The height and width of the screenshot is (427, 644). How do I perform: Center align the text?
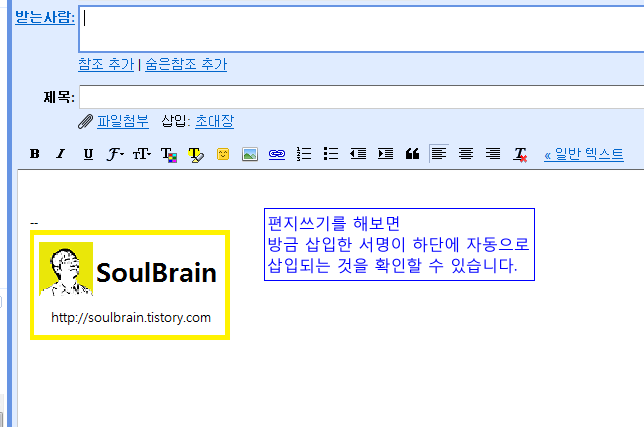click(x=466, y=154)
